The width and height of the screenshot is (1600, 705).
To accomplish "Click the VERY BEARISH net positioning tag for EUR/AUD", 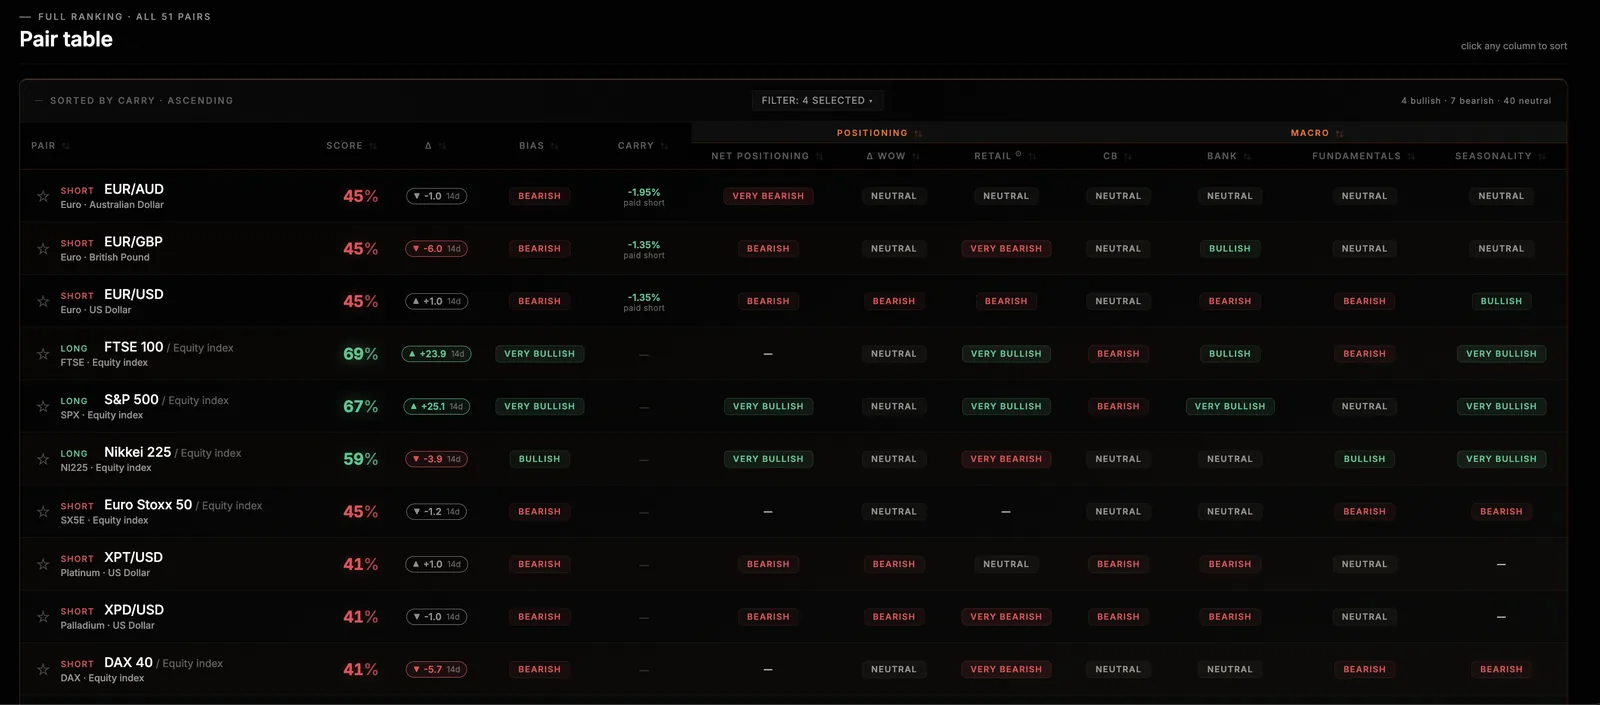I will [x=768, y=196].
